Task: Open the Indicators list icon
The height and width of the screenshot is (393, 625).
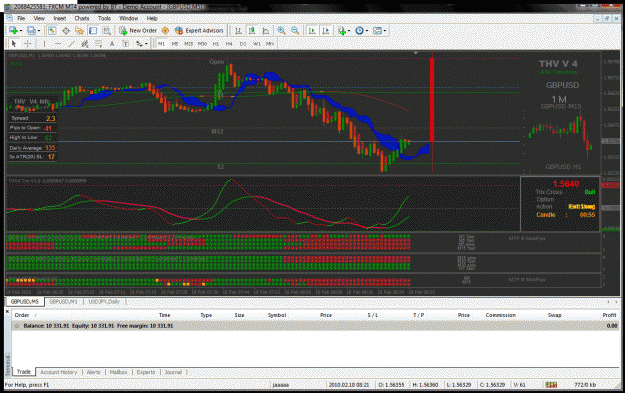Action: [x=342, y=31]
